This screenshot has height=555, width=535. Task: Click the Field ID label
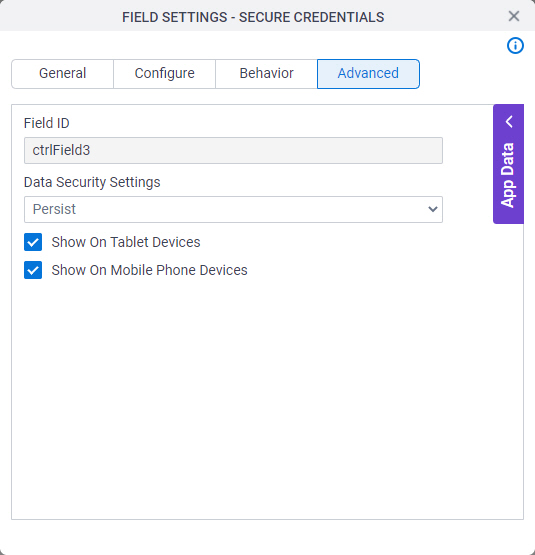pos(46,123)
